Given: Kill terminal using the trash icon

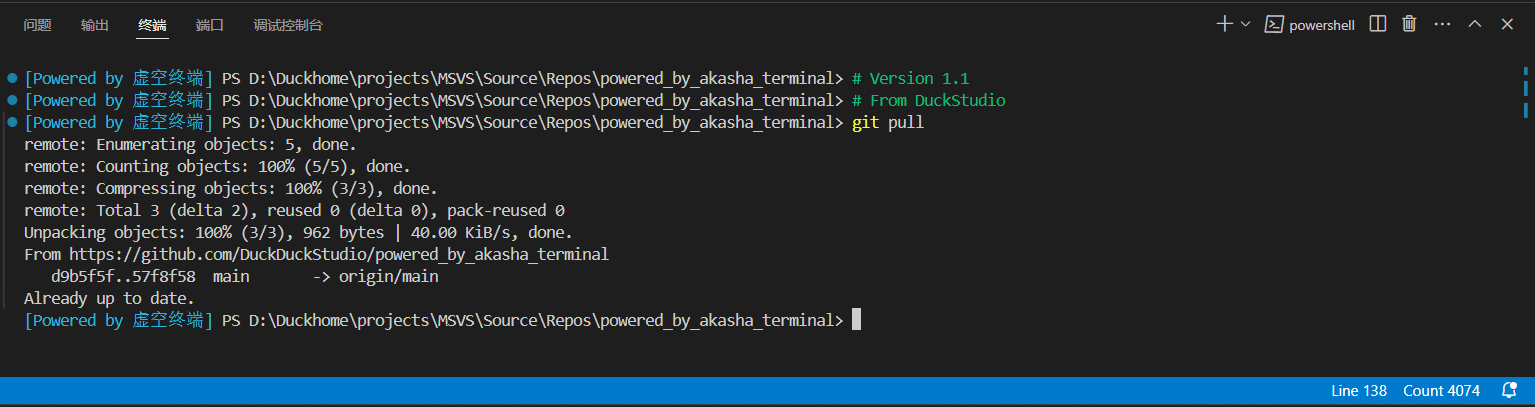Looking at the screenshot, I should pos(1409,24).
